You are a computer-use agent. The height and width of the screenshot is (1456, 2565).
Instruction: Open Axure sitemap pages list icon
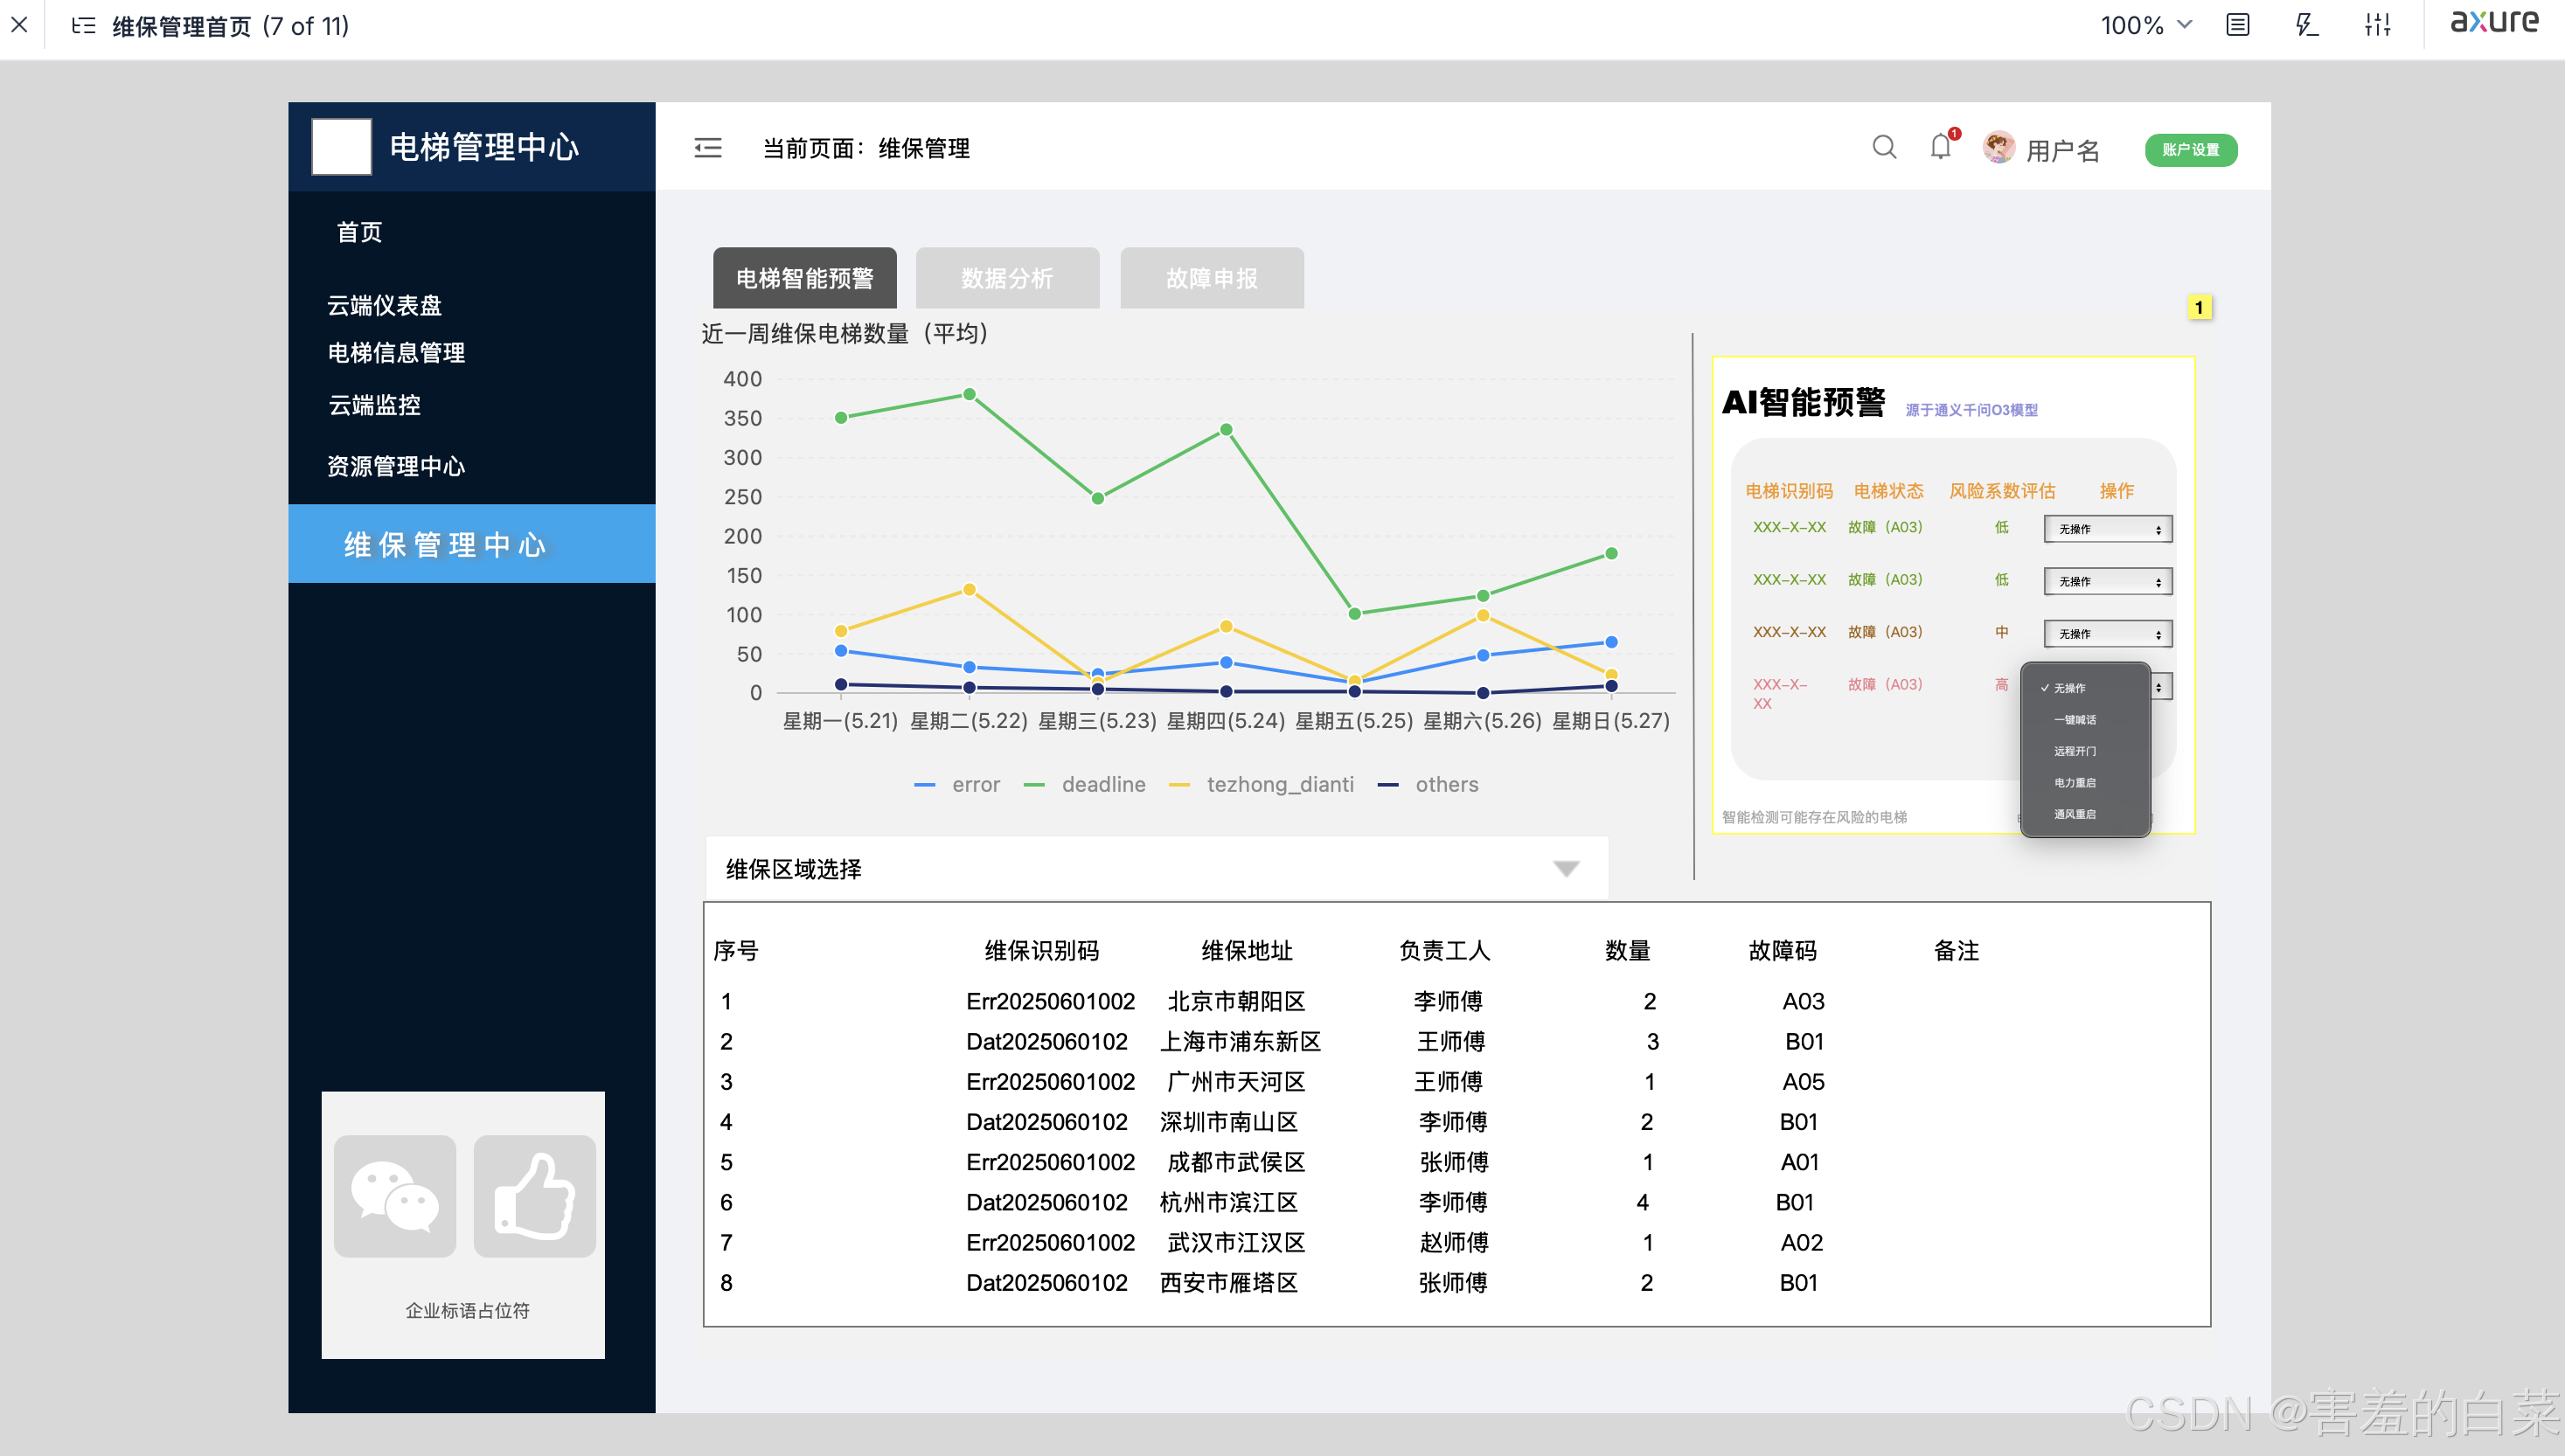[x=84, y=25]
